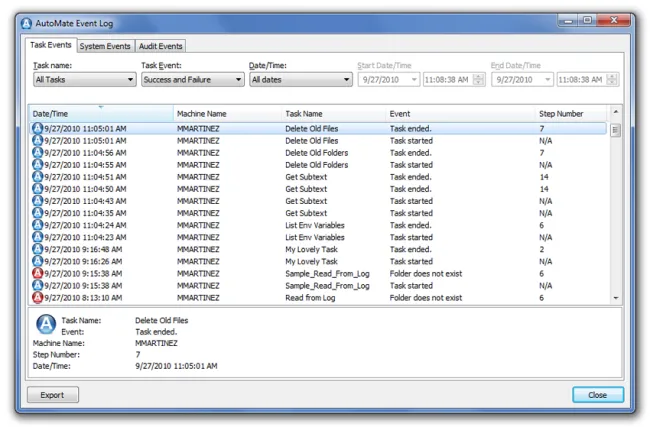Click the icon of Delete Old Files Task started row
This screenshot has width=650, height=427.
37,140
